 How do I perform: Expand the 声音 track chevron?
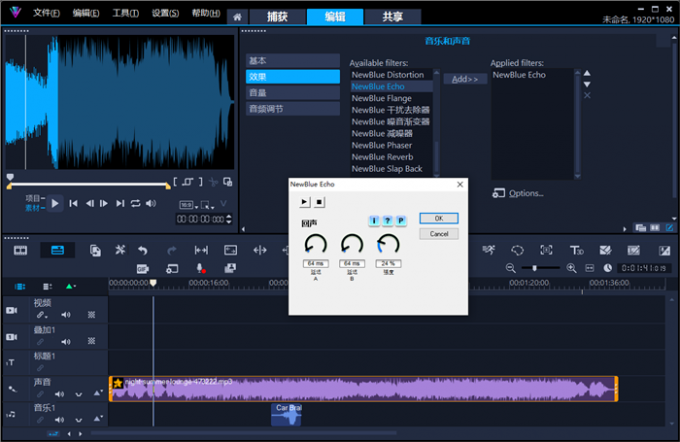pos(78,394)
